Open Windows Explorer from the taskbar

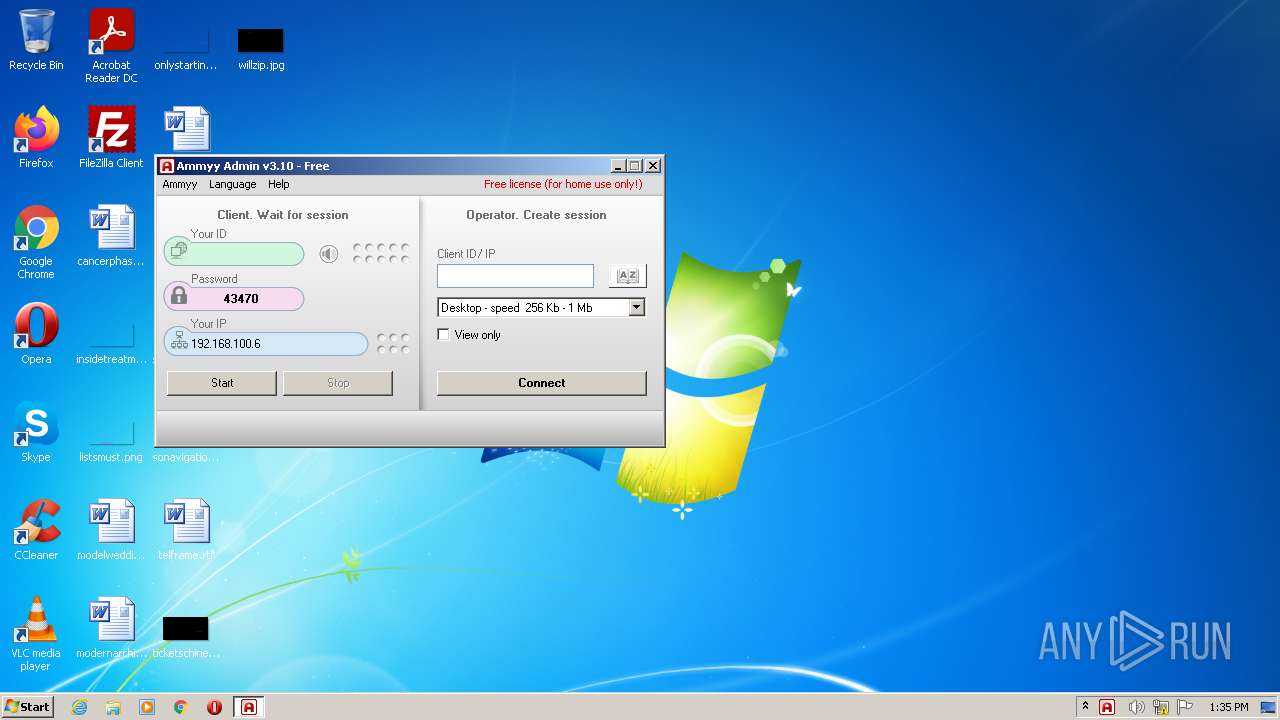tap(113, 707)
